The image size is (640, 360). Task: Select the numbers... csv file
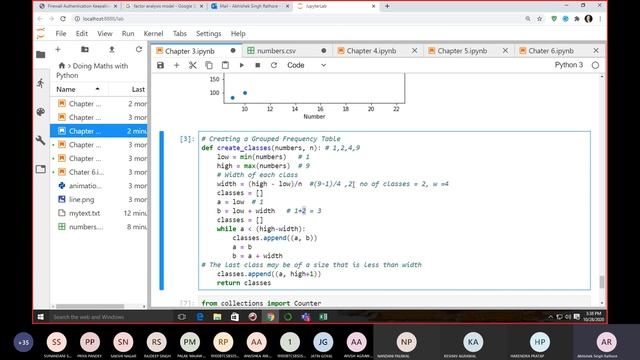coord(98,227)
